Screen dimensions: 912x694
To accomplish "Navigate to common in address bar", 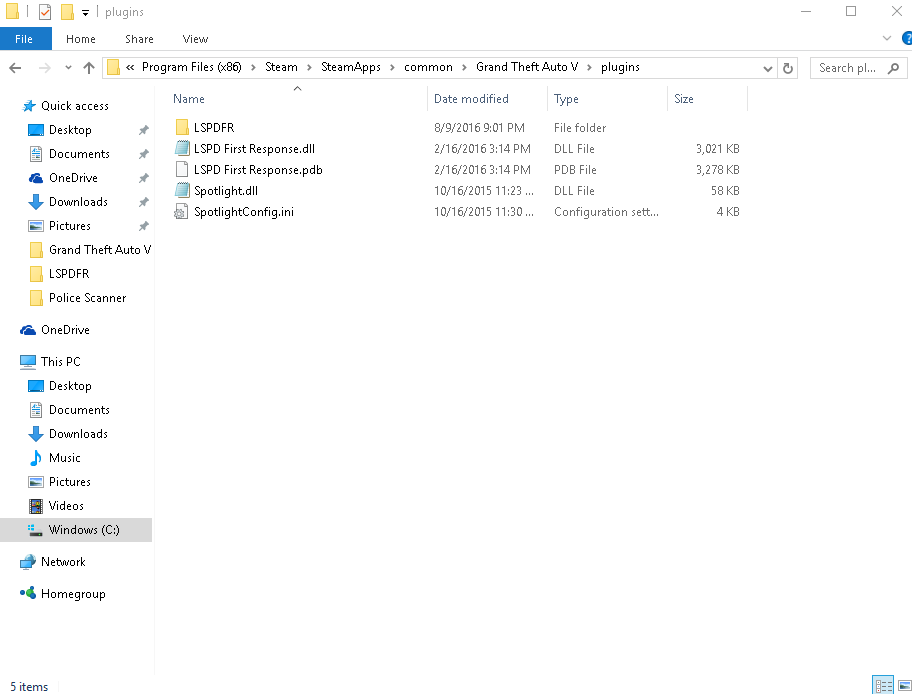I will [428, 67].
